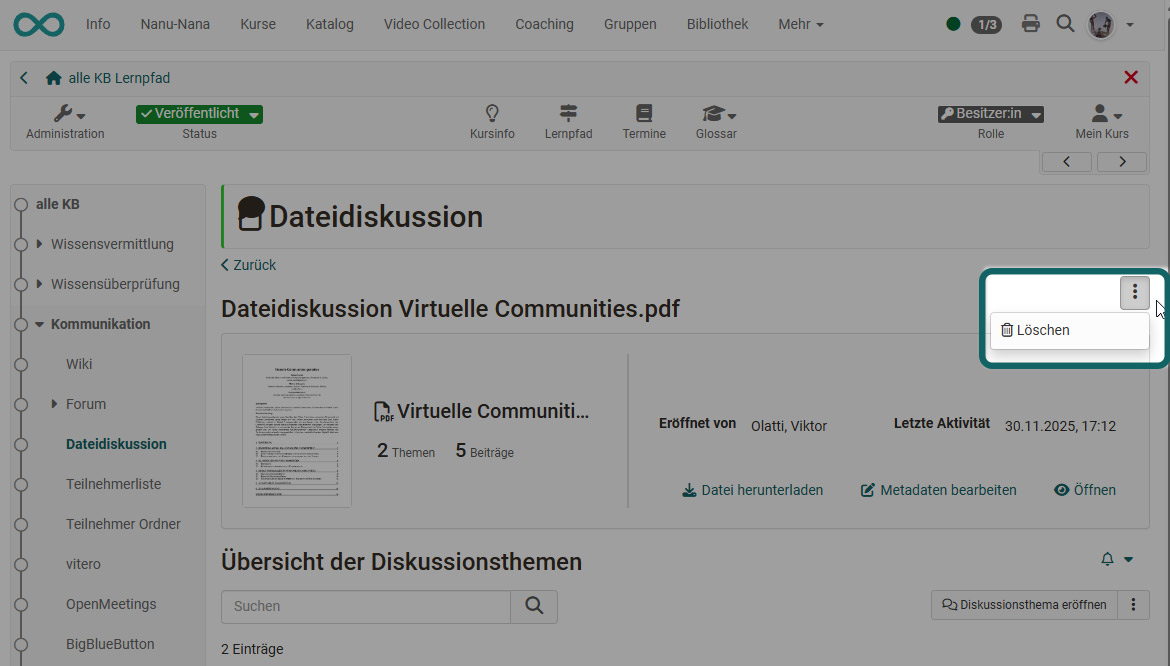Image resolution: width=1170 pixels, height=666 pixels.
Task: Start the discussion search
Action: [534, 606]
